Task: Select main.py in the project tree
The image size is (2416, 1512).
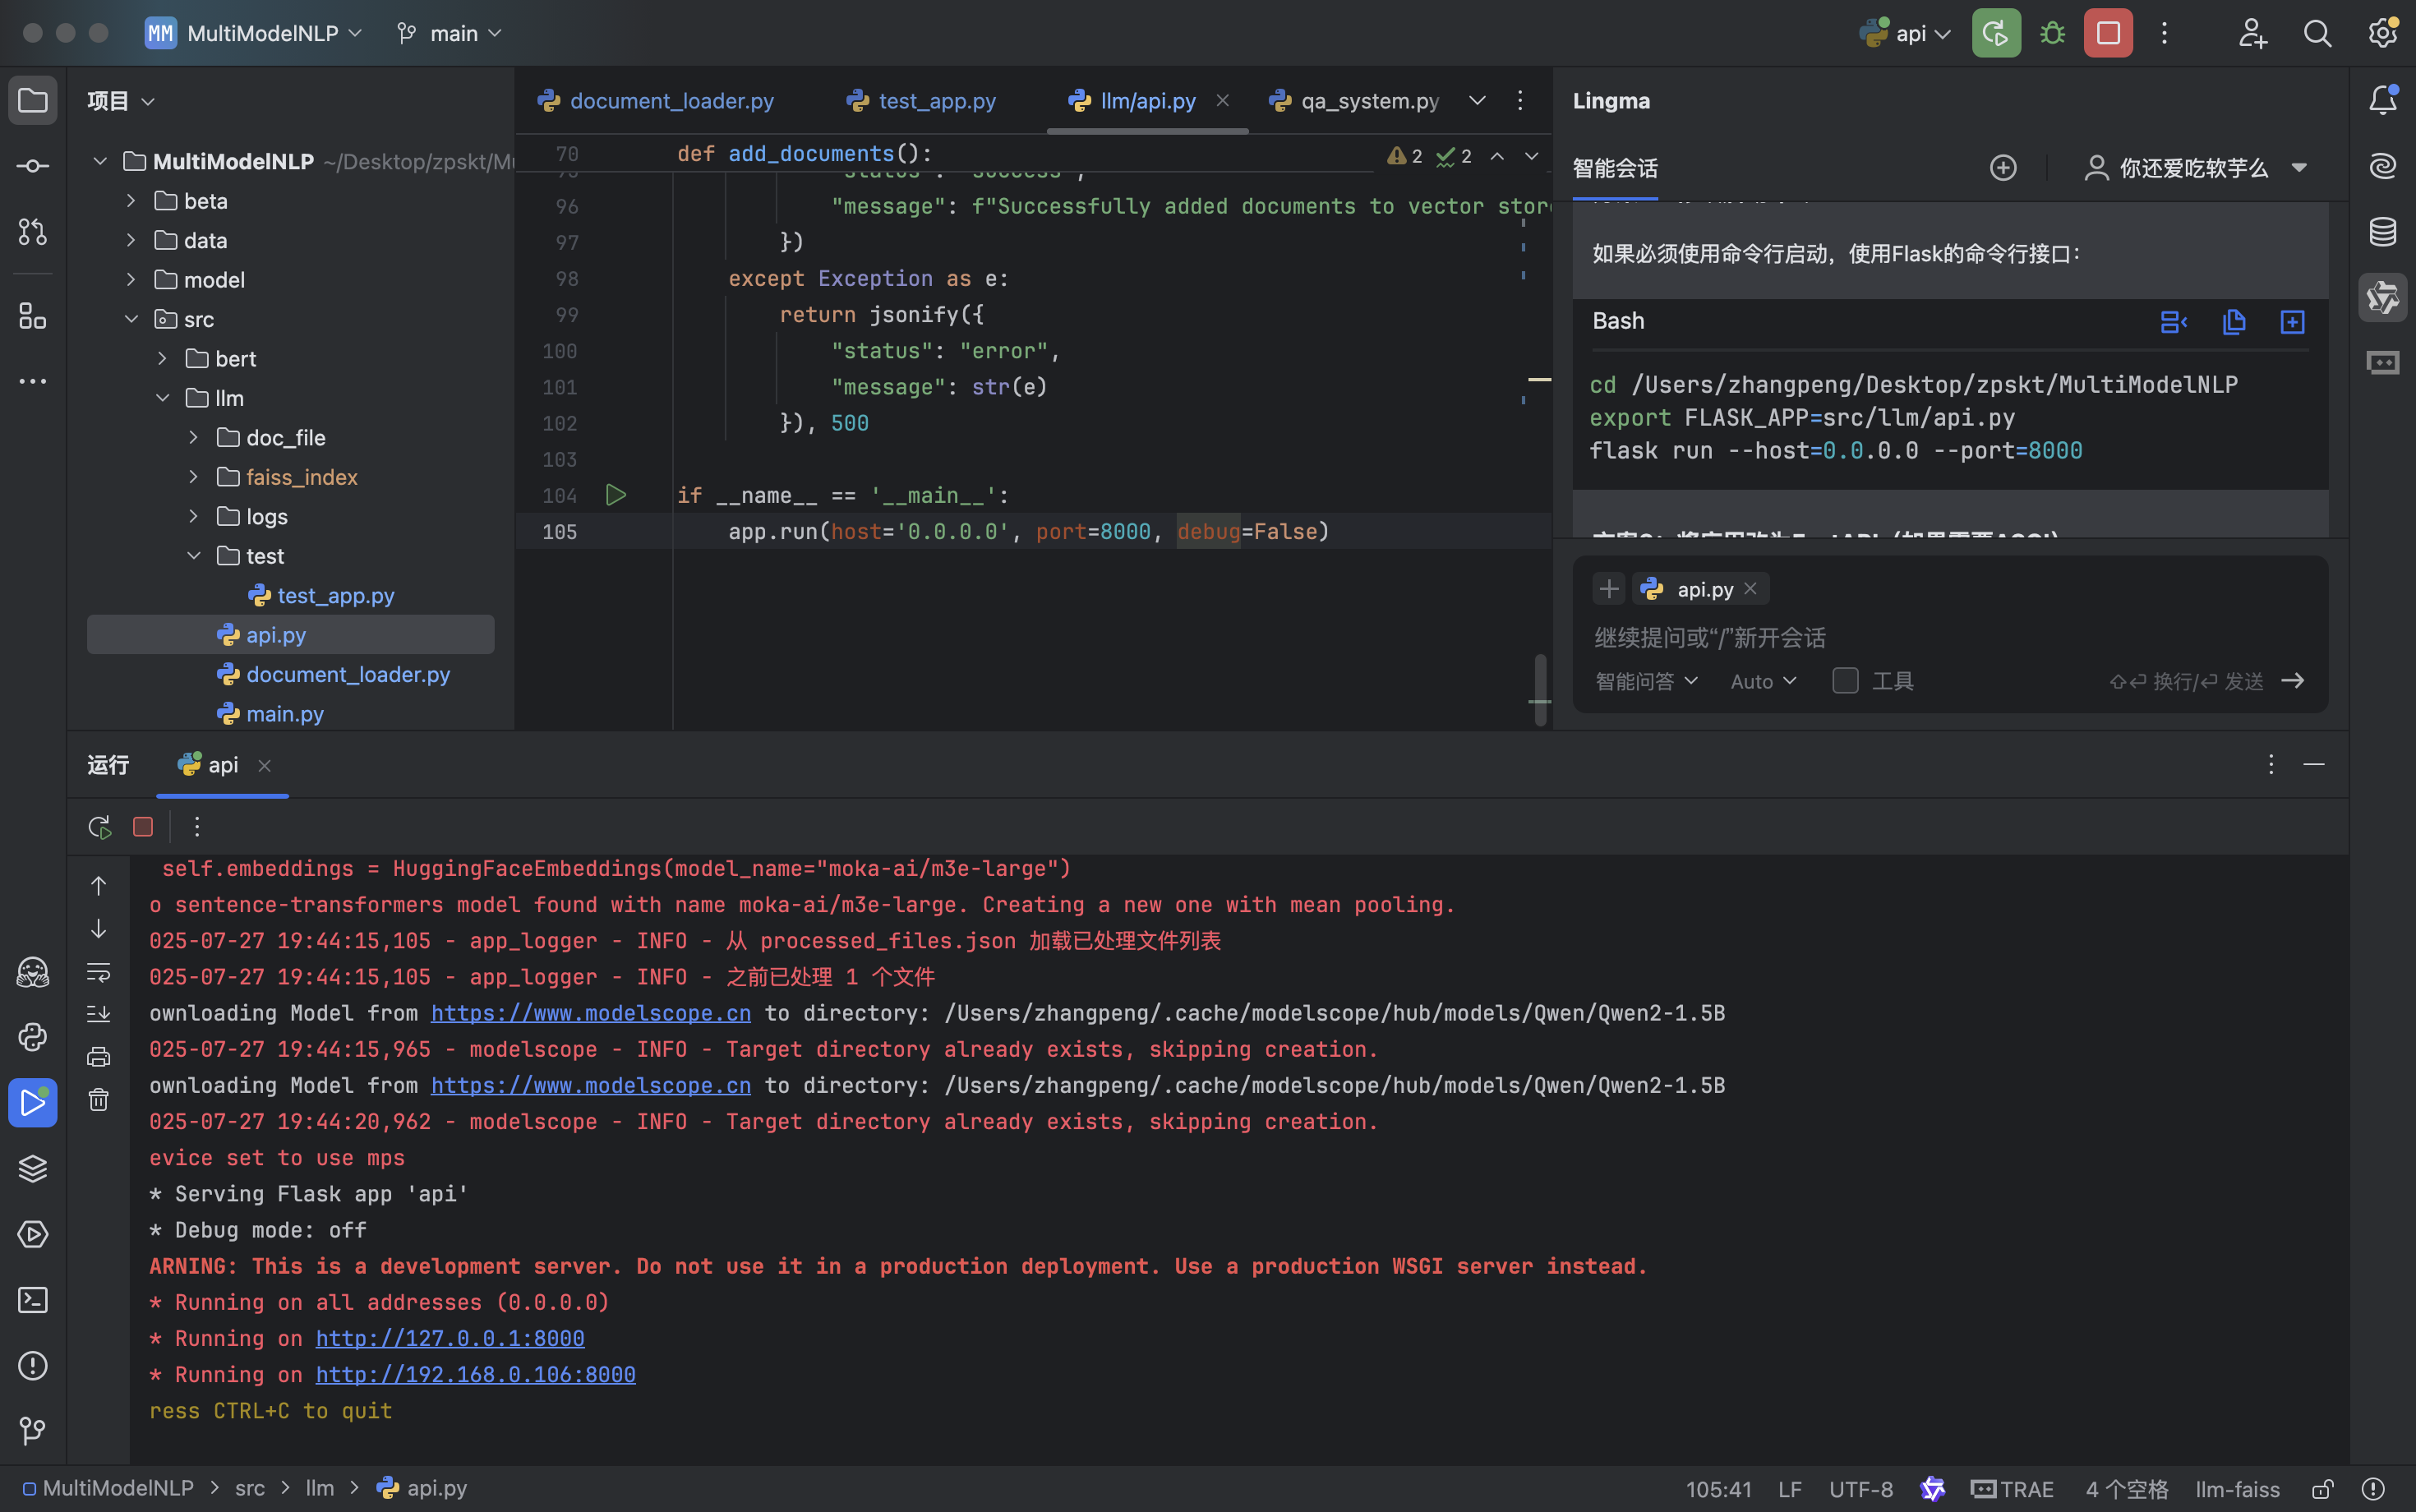Action: [x=285, y=714]
